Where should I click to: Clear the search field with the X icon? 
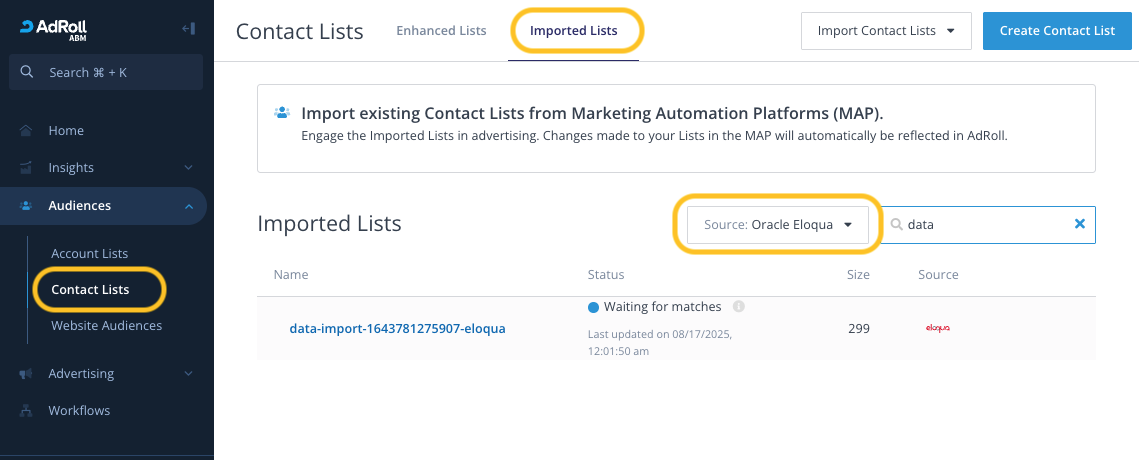1079,225
